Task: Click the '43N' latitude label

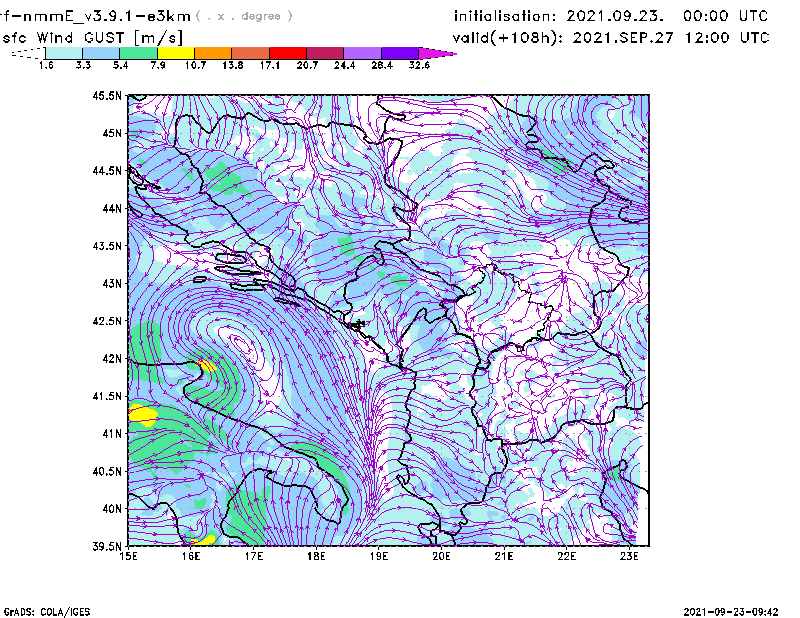Action: click(112, 283)
